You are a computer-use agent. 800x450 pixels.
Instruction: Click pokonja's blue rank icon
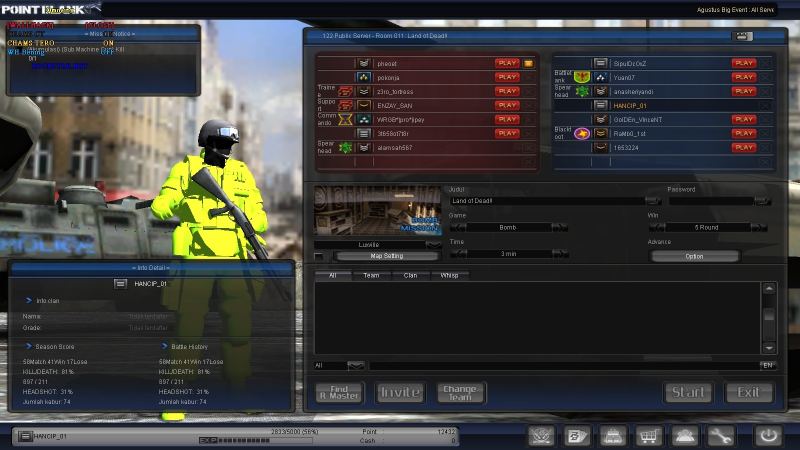pos(363,78)
